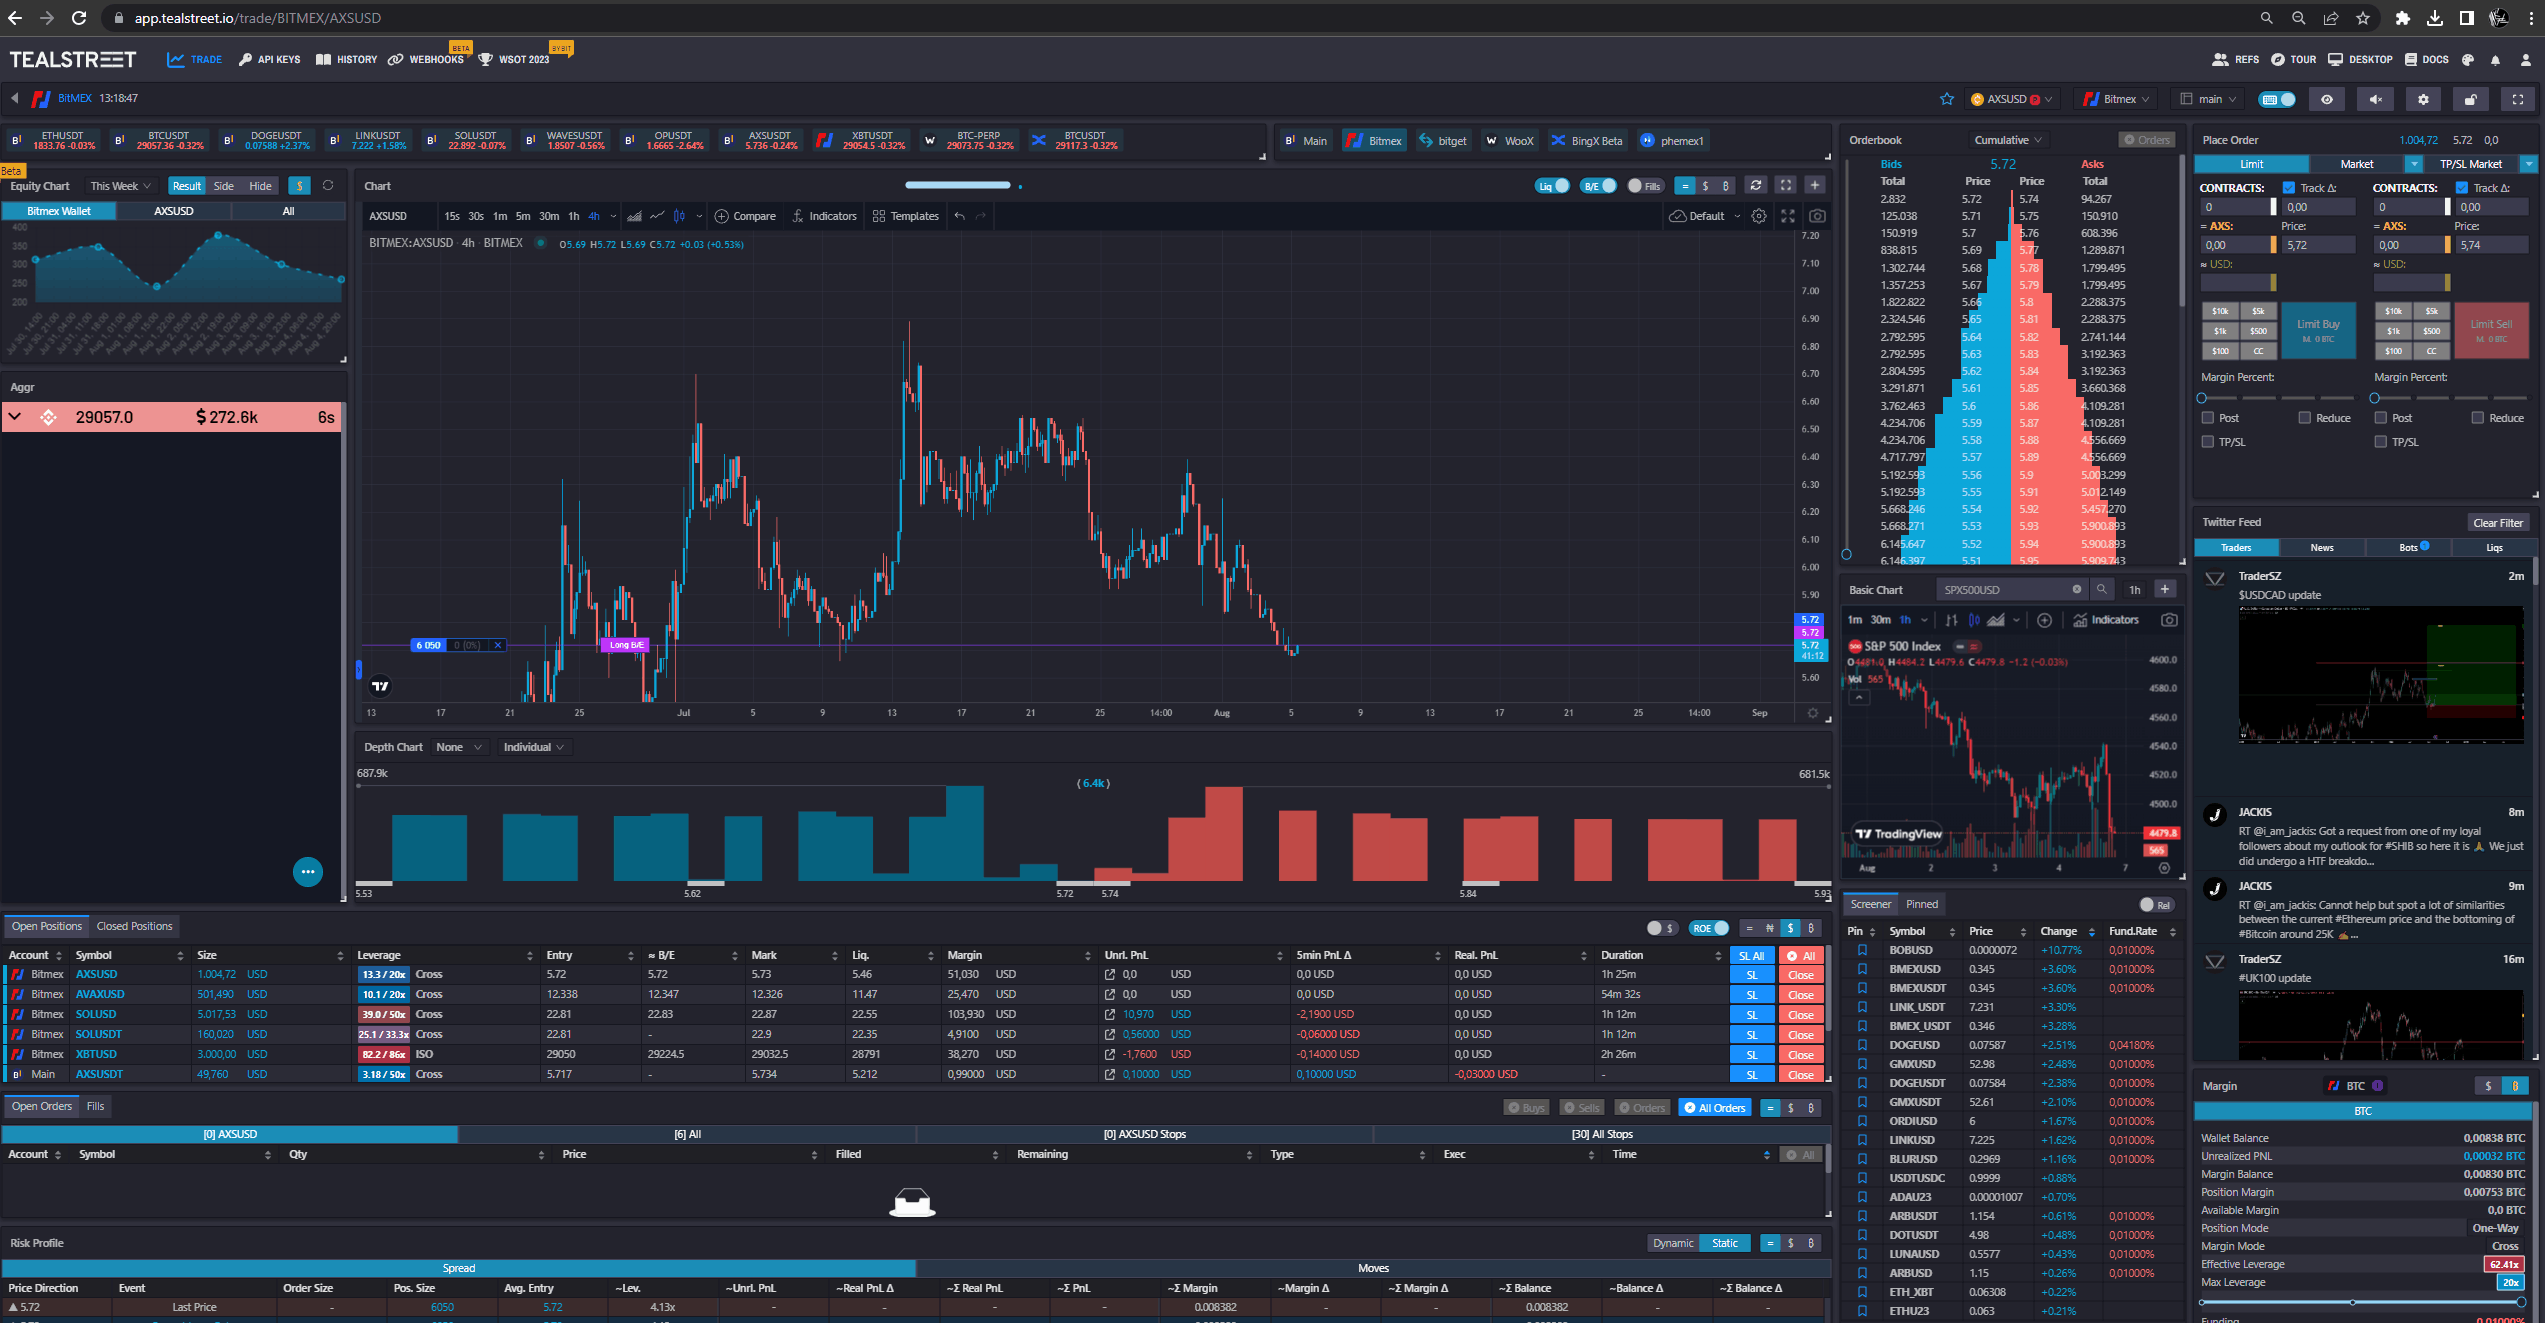This screenshot has width=2545, height=1323.
Task: Open Compare symbol tool
Action: click(x=745, y=216)
